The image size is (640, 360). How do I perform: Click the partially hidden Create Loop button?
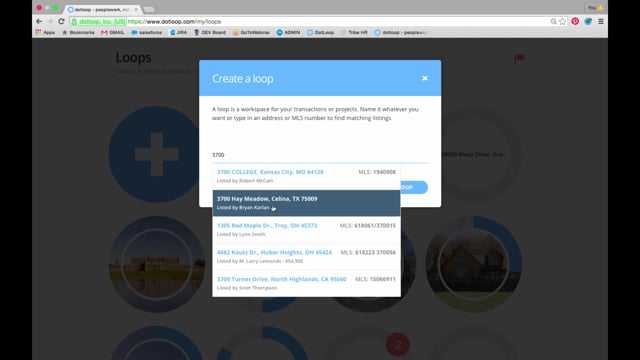click(x=414, y=187)
